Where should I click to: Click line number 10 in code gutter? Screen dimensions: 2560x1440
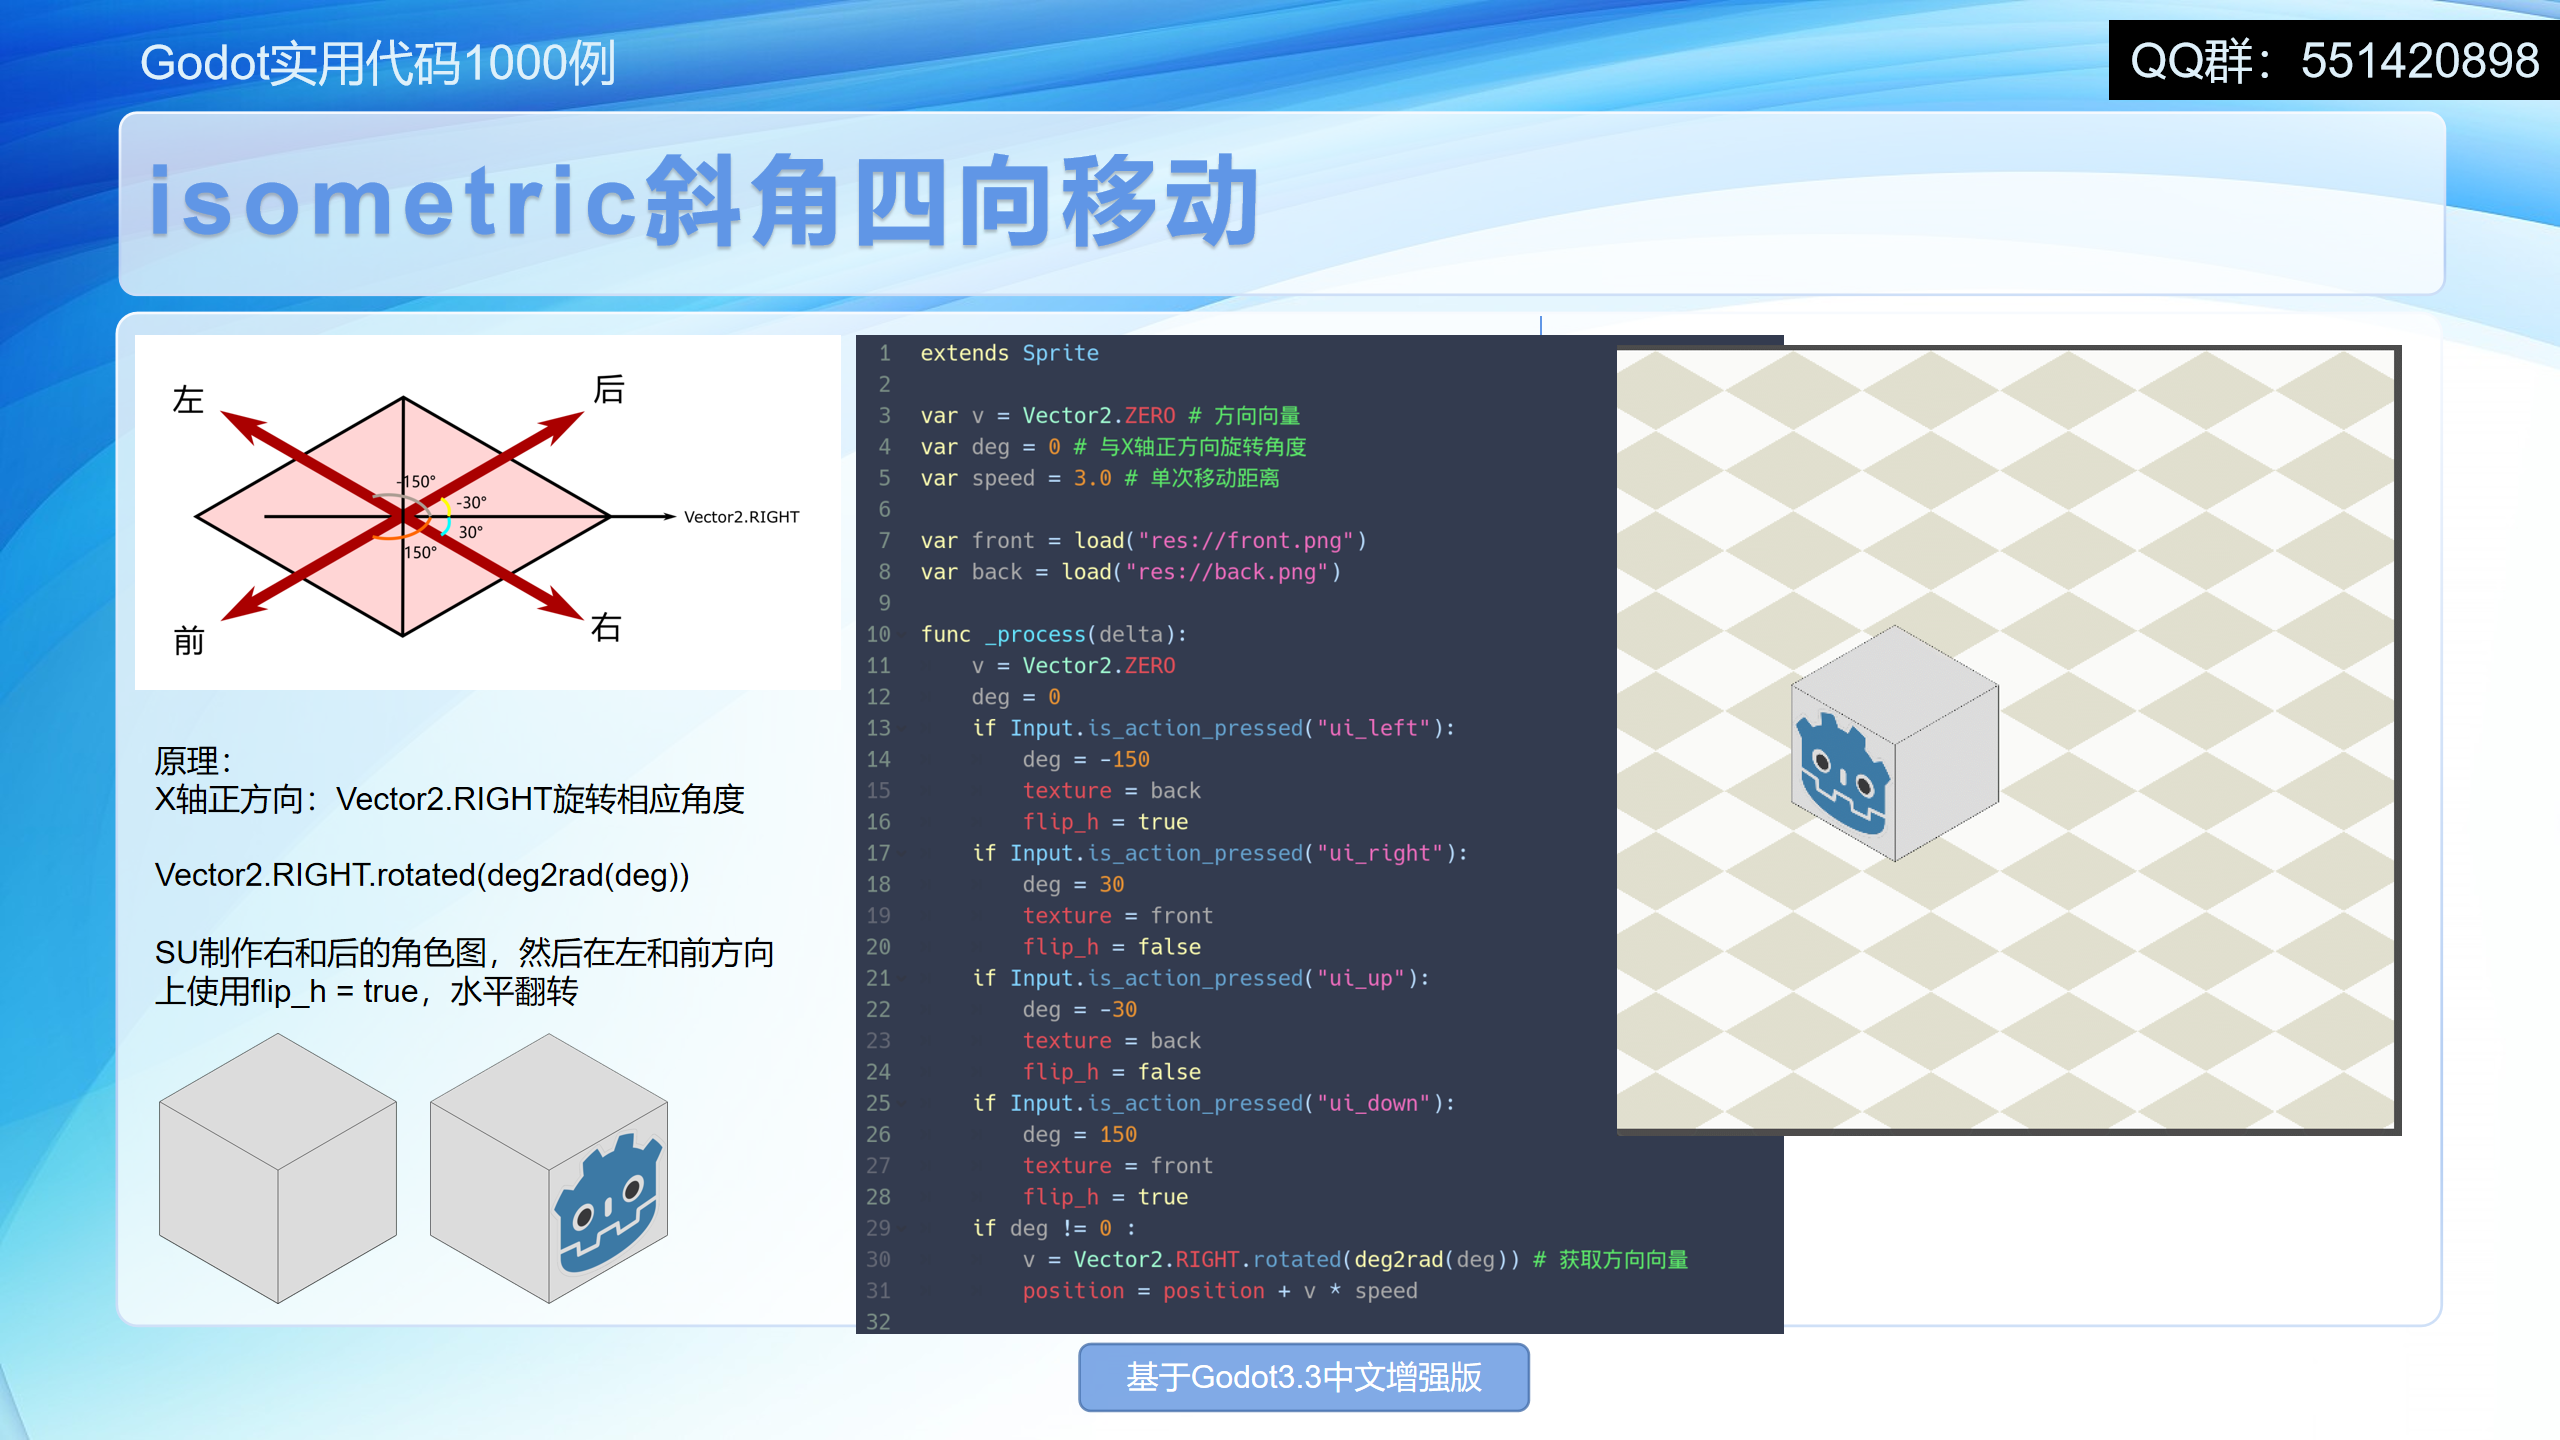pos(878,634)
